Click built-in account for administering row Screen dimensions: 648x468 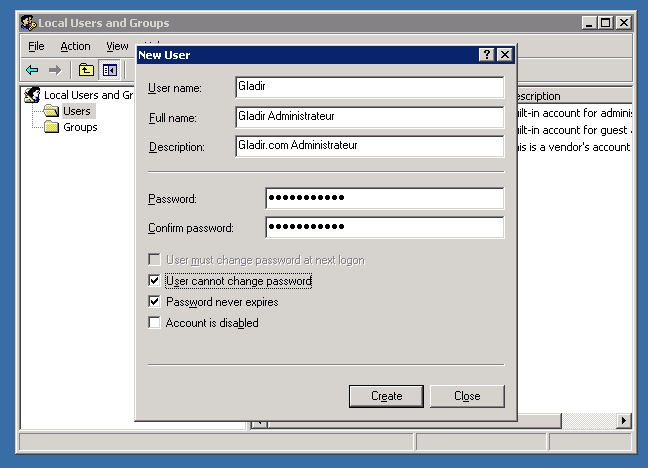pyautogui.click(x=574, y=113)
